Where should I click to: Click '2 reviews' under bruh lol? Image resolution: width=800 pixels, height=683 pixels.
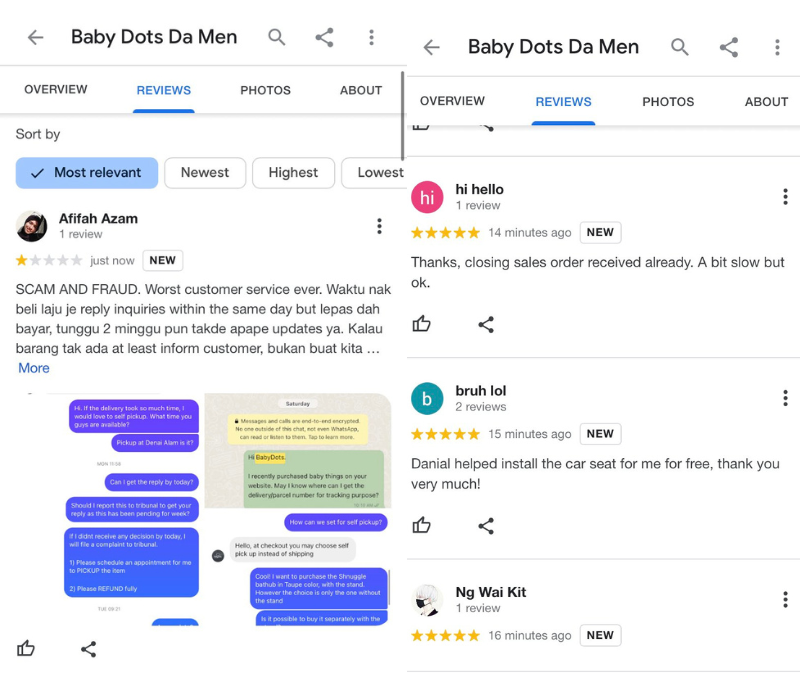coord(481,407)
